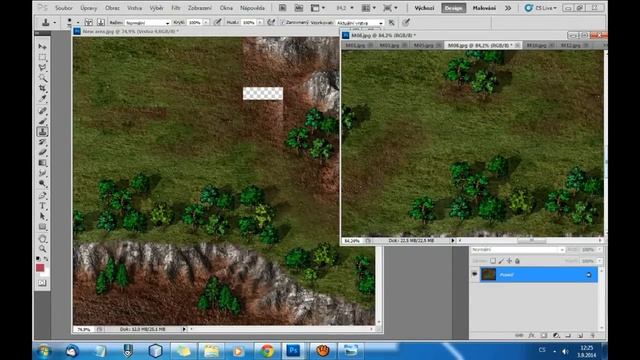Toggle lock all padlock icon
640x360 pixels.
517,261
